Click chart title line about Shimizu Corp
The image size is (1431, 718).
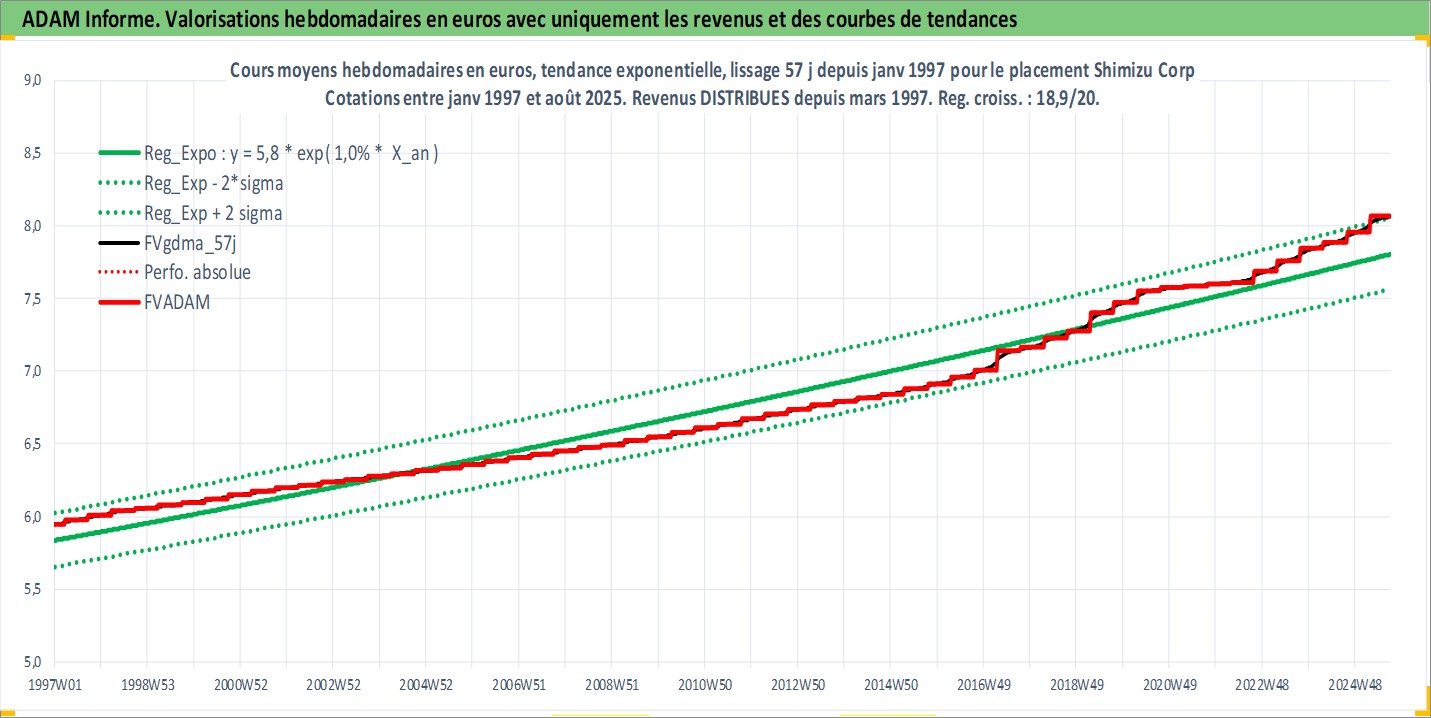click(x=712, y=72)
